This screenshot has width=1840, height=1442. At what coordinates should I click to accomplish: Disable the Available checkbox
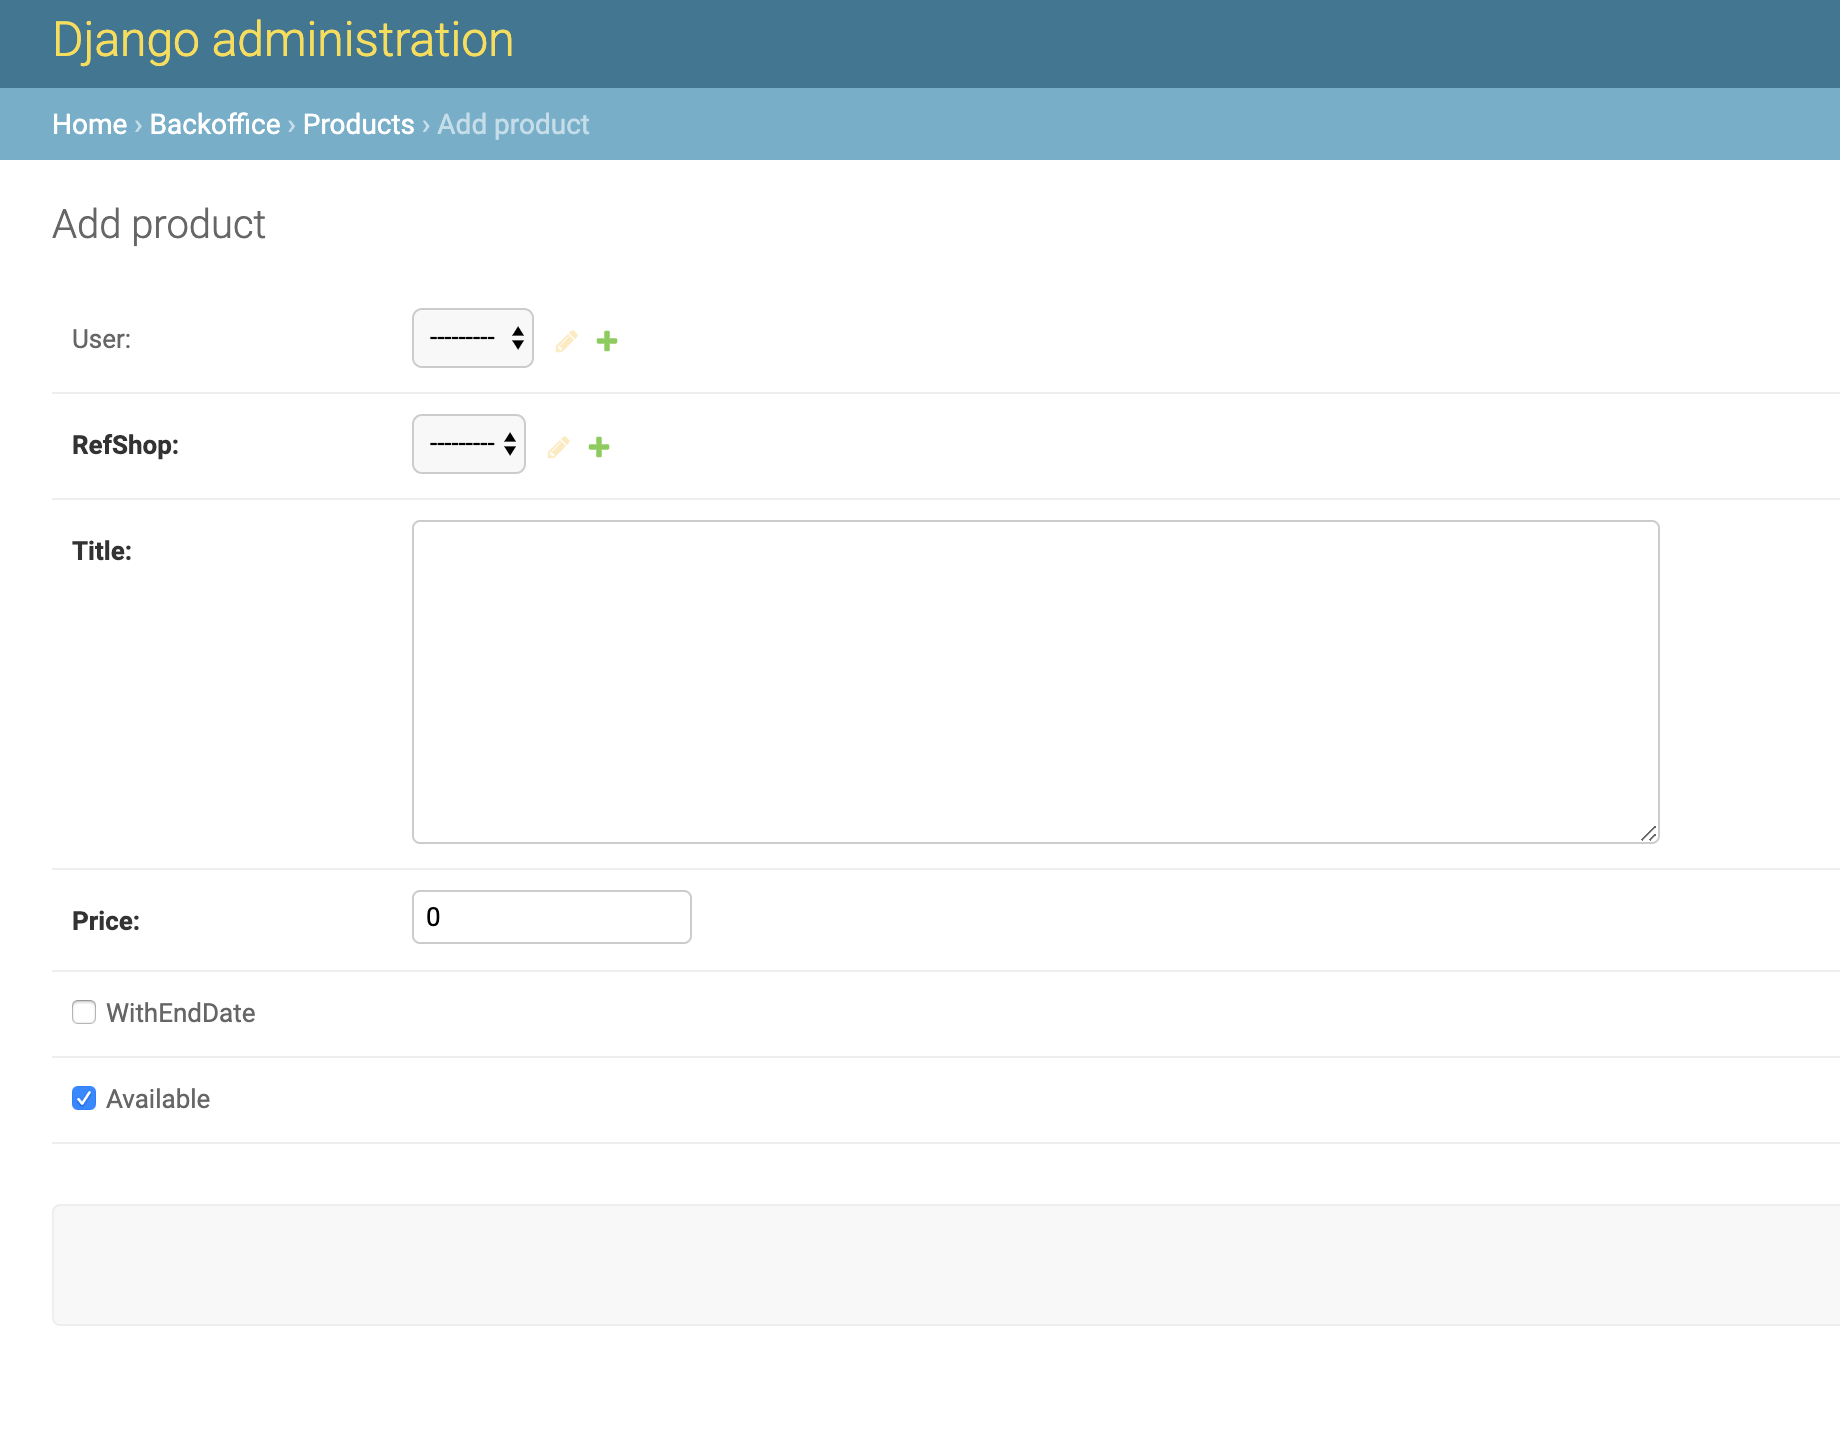pos(83,1097)
